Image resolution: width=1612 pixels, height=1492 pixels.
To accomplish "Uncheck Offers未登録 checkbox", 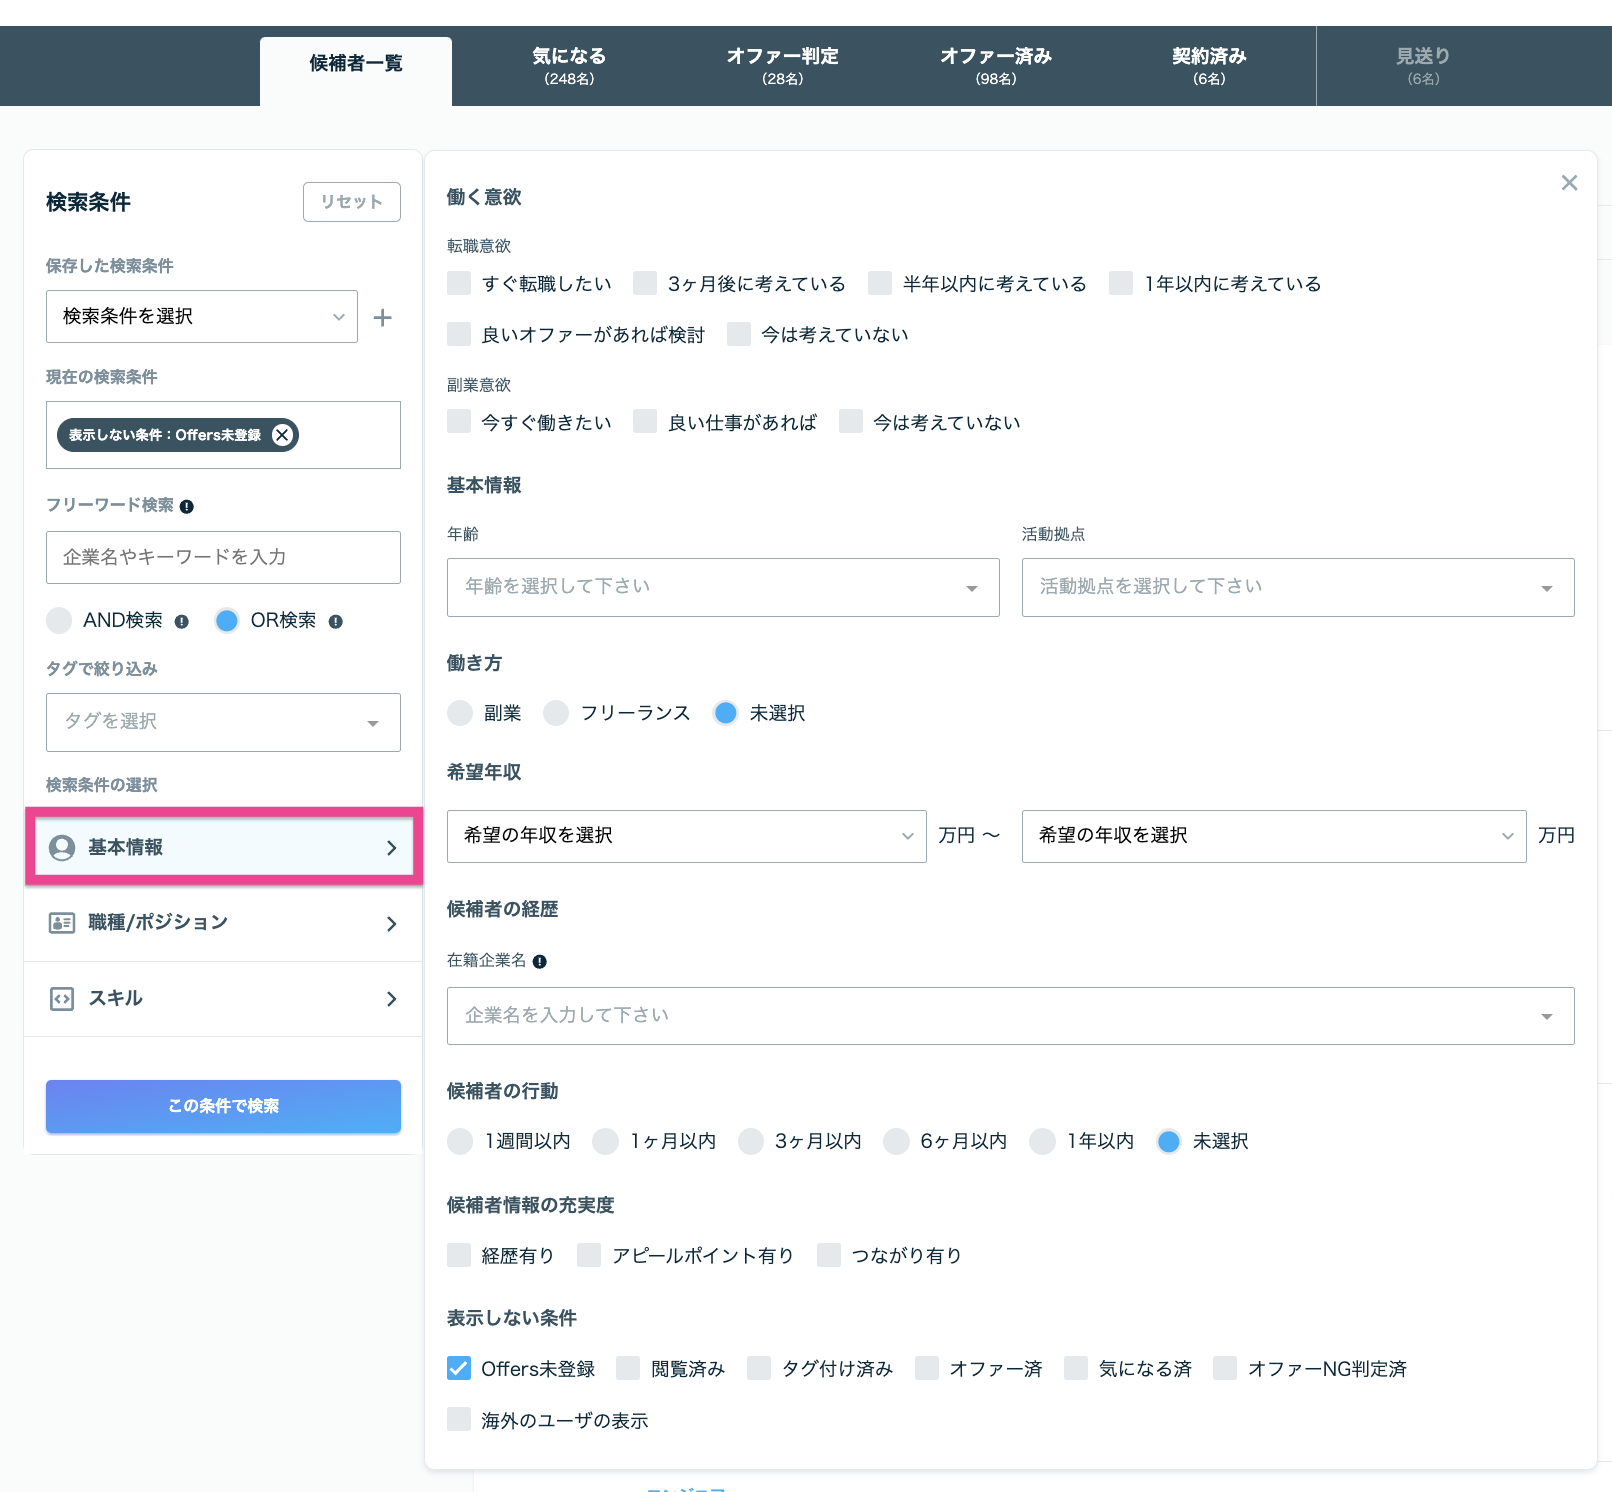I will click(x=459, y=1368).
